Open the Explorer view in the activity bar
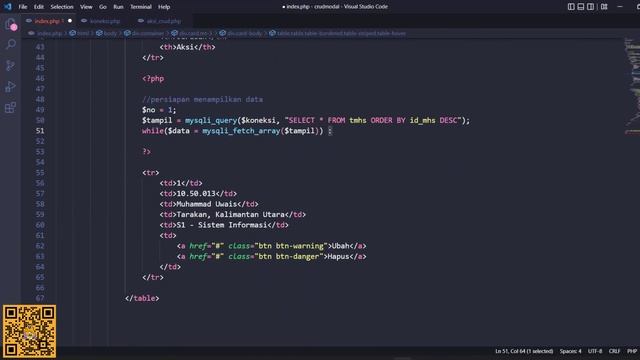 11,24
